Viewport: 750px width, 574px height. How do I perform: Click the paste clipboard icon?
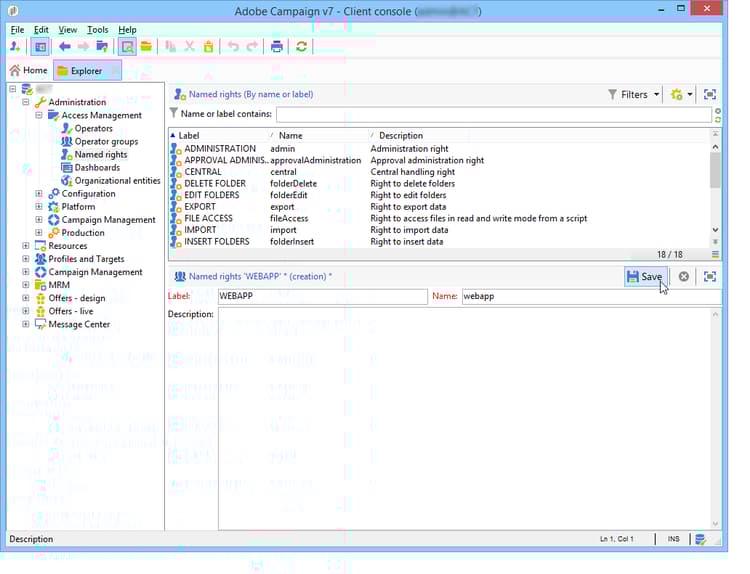coord(209,46)
